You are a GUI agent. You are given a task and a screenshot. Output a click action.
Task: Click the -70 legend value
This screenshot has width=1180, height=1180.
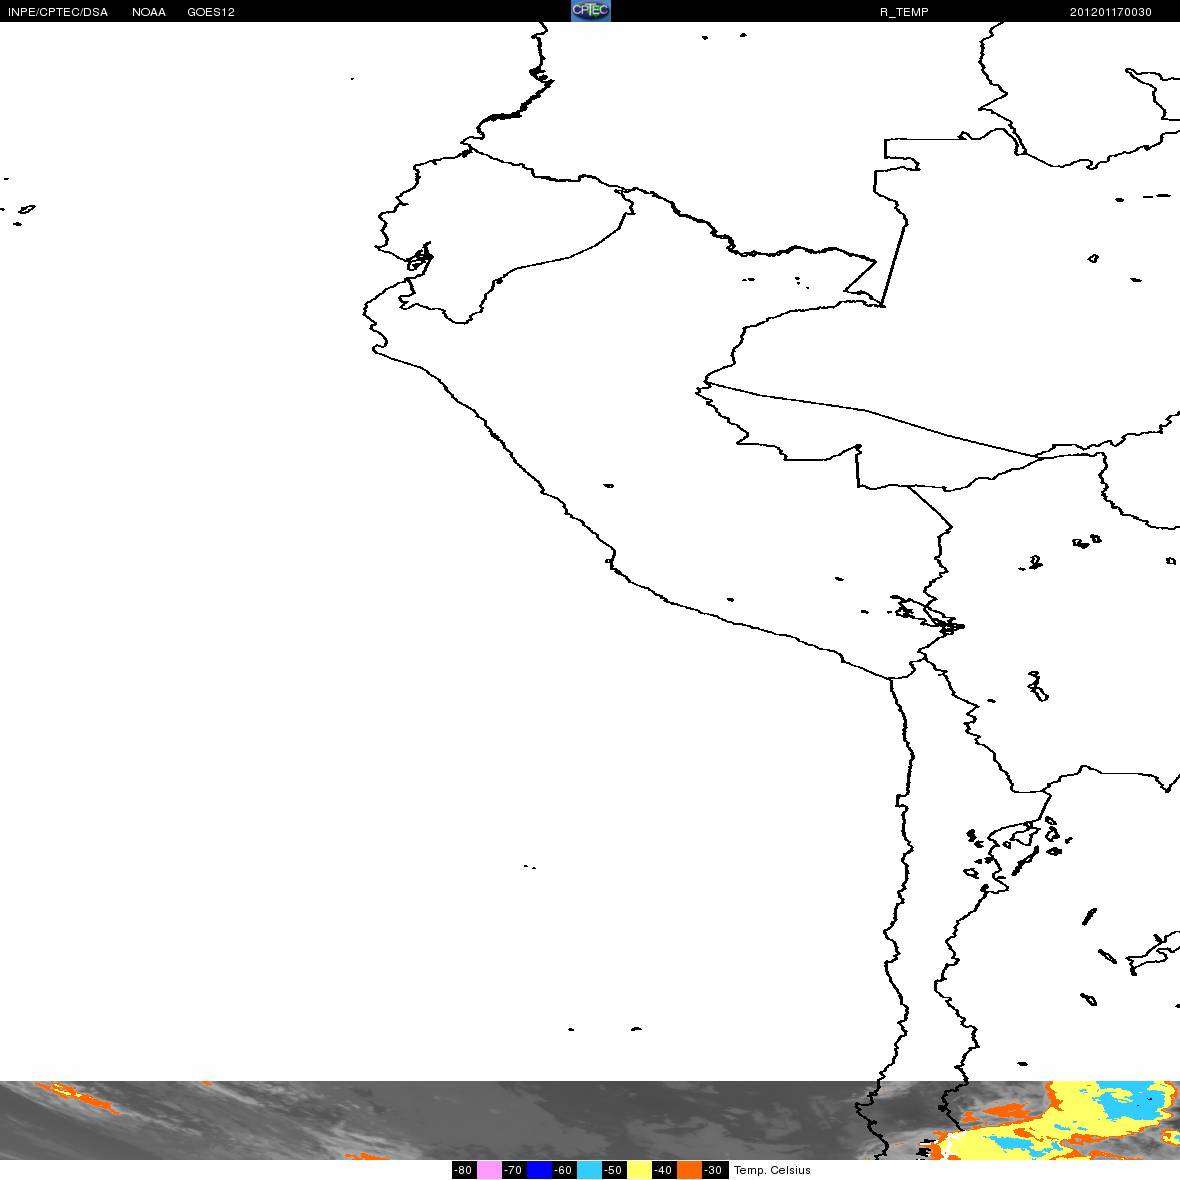tap(514, 1170)
